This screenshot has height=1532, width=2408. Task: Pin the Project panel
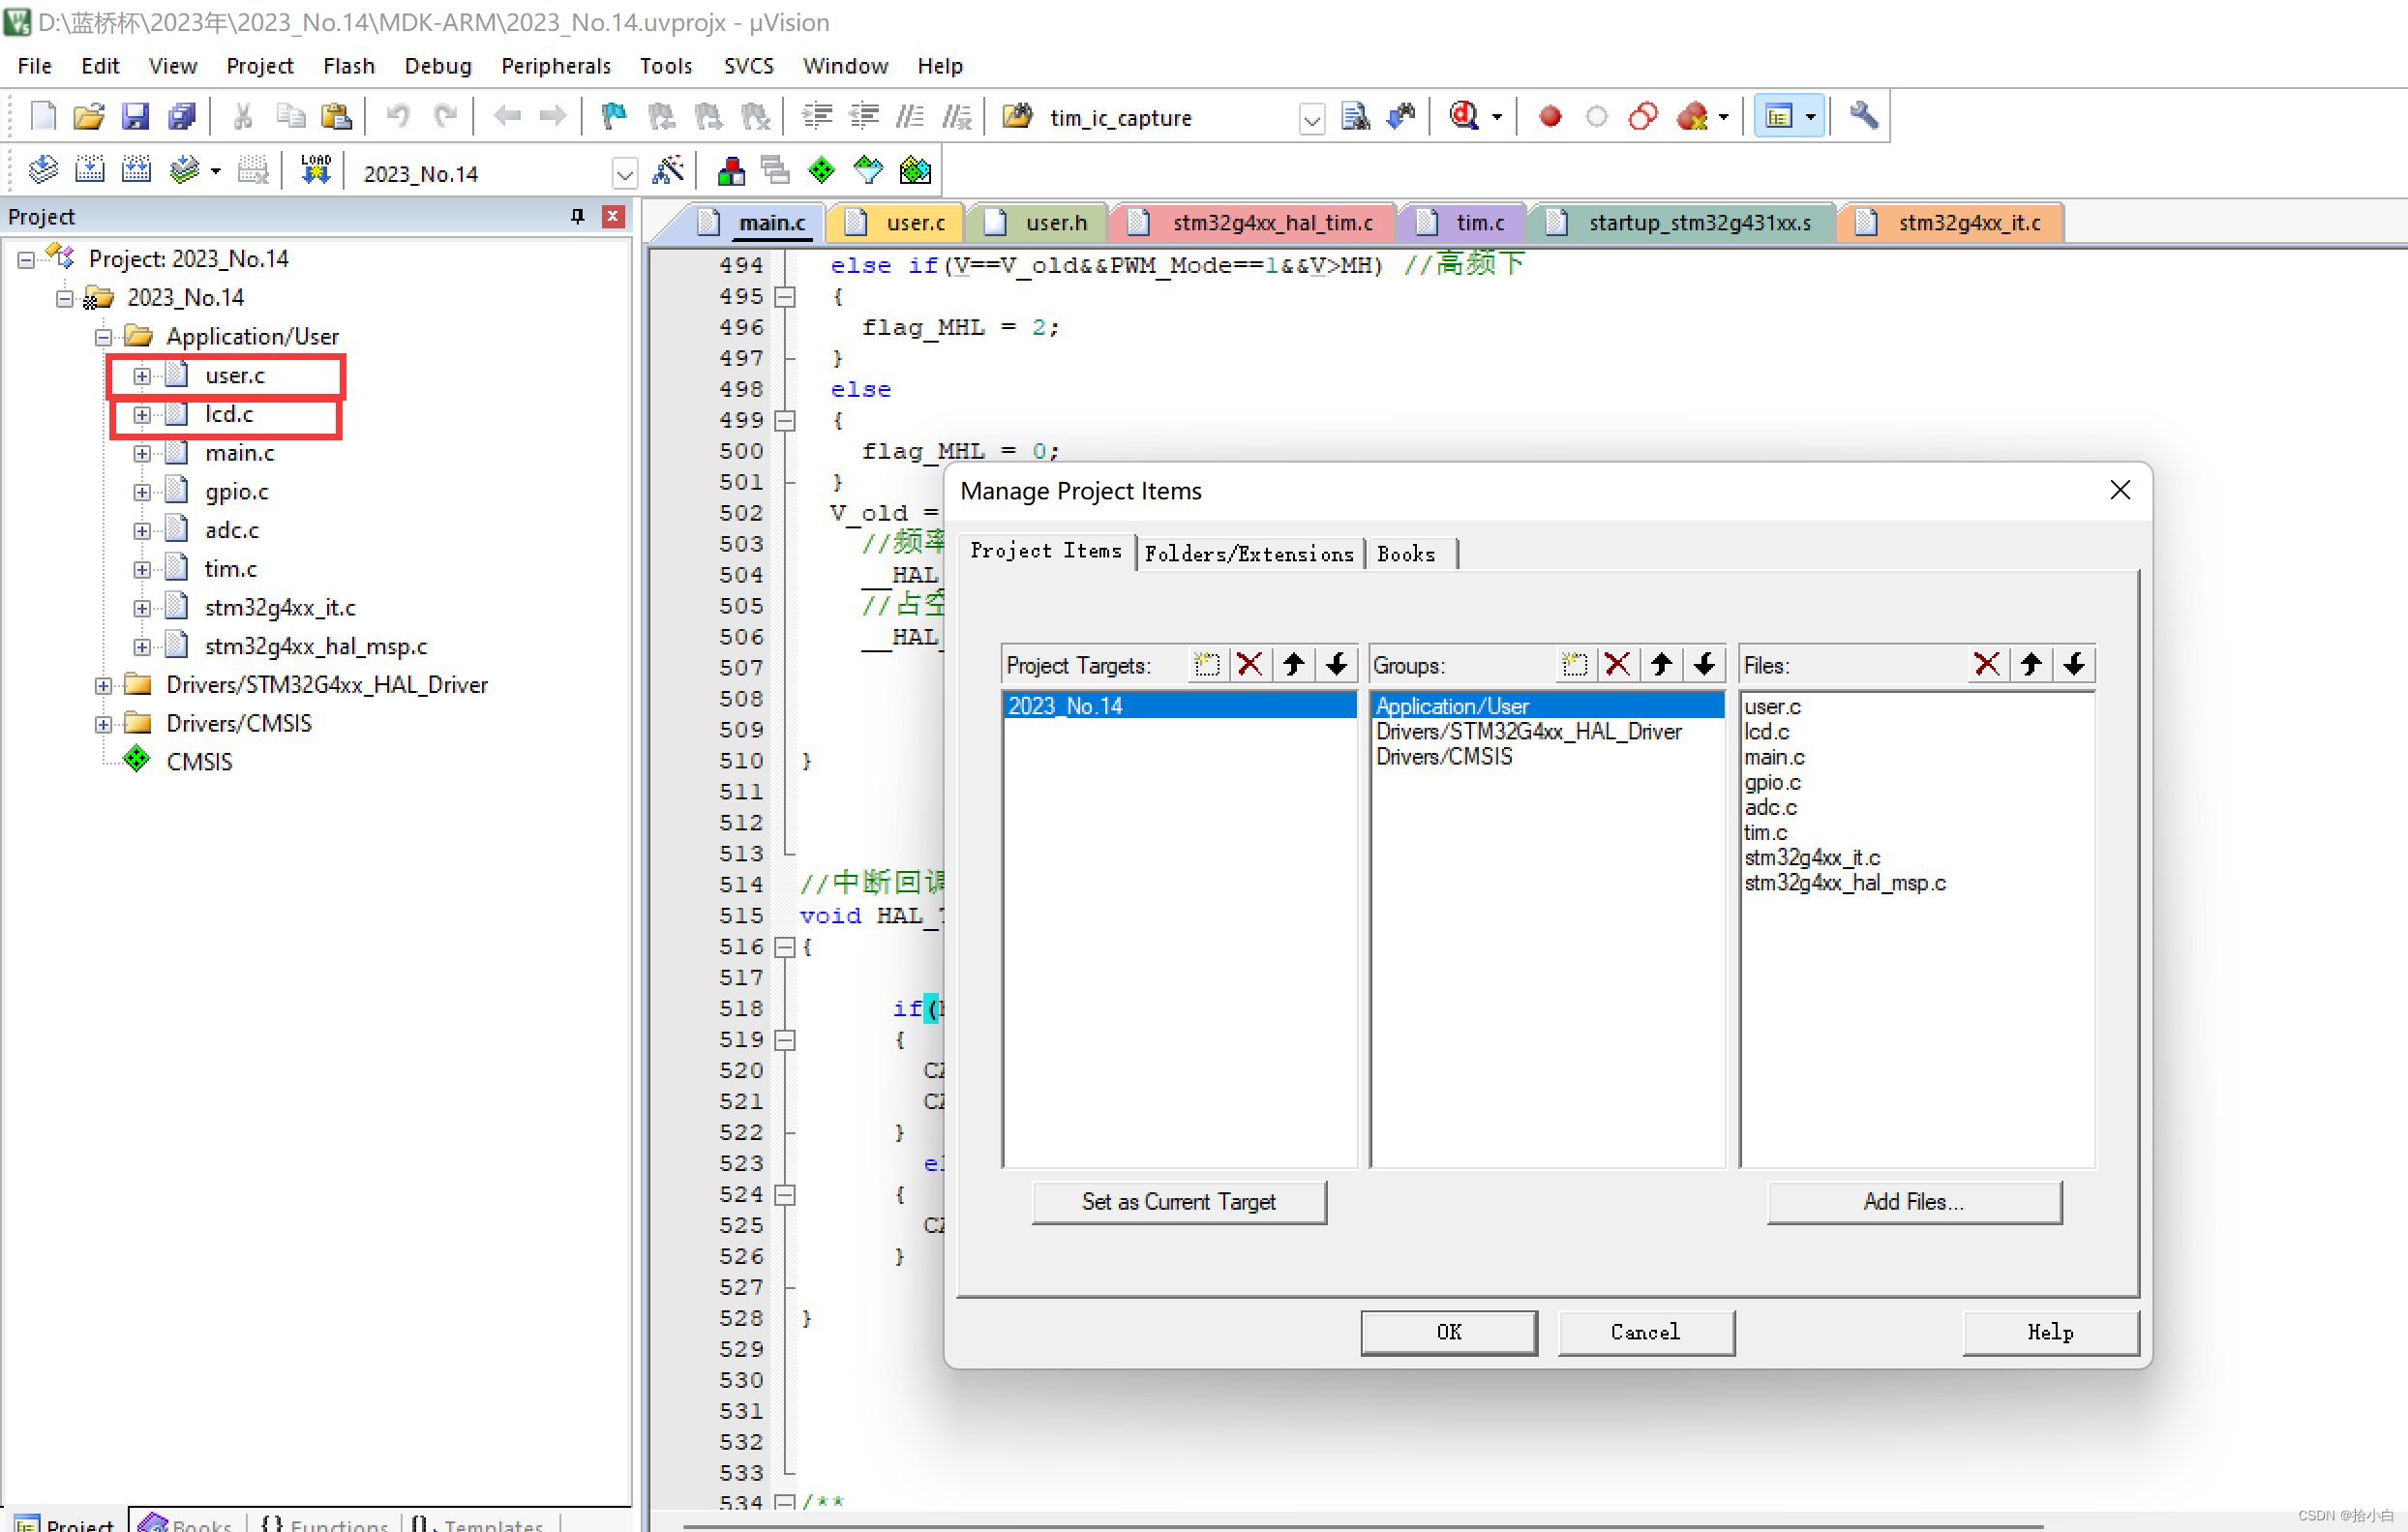click(577, 217)
